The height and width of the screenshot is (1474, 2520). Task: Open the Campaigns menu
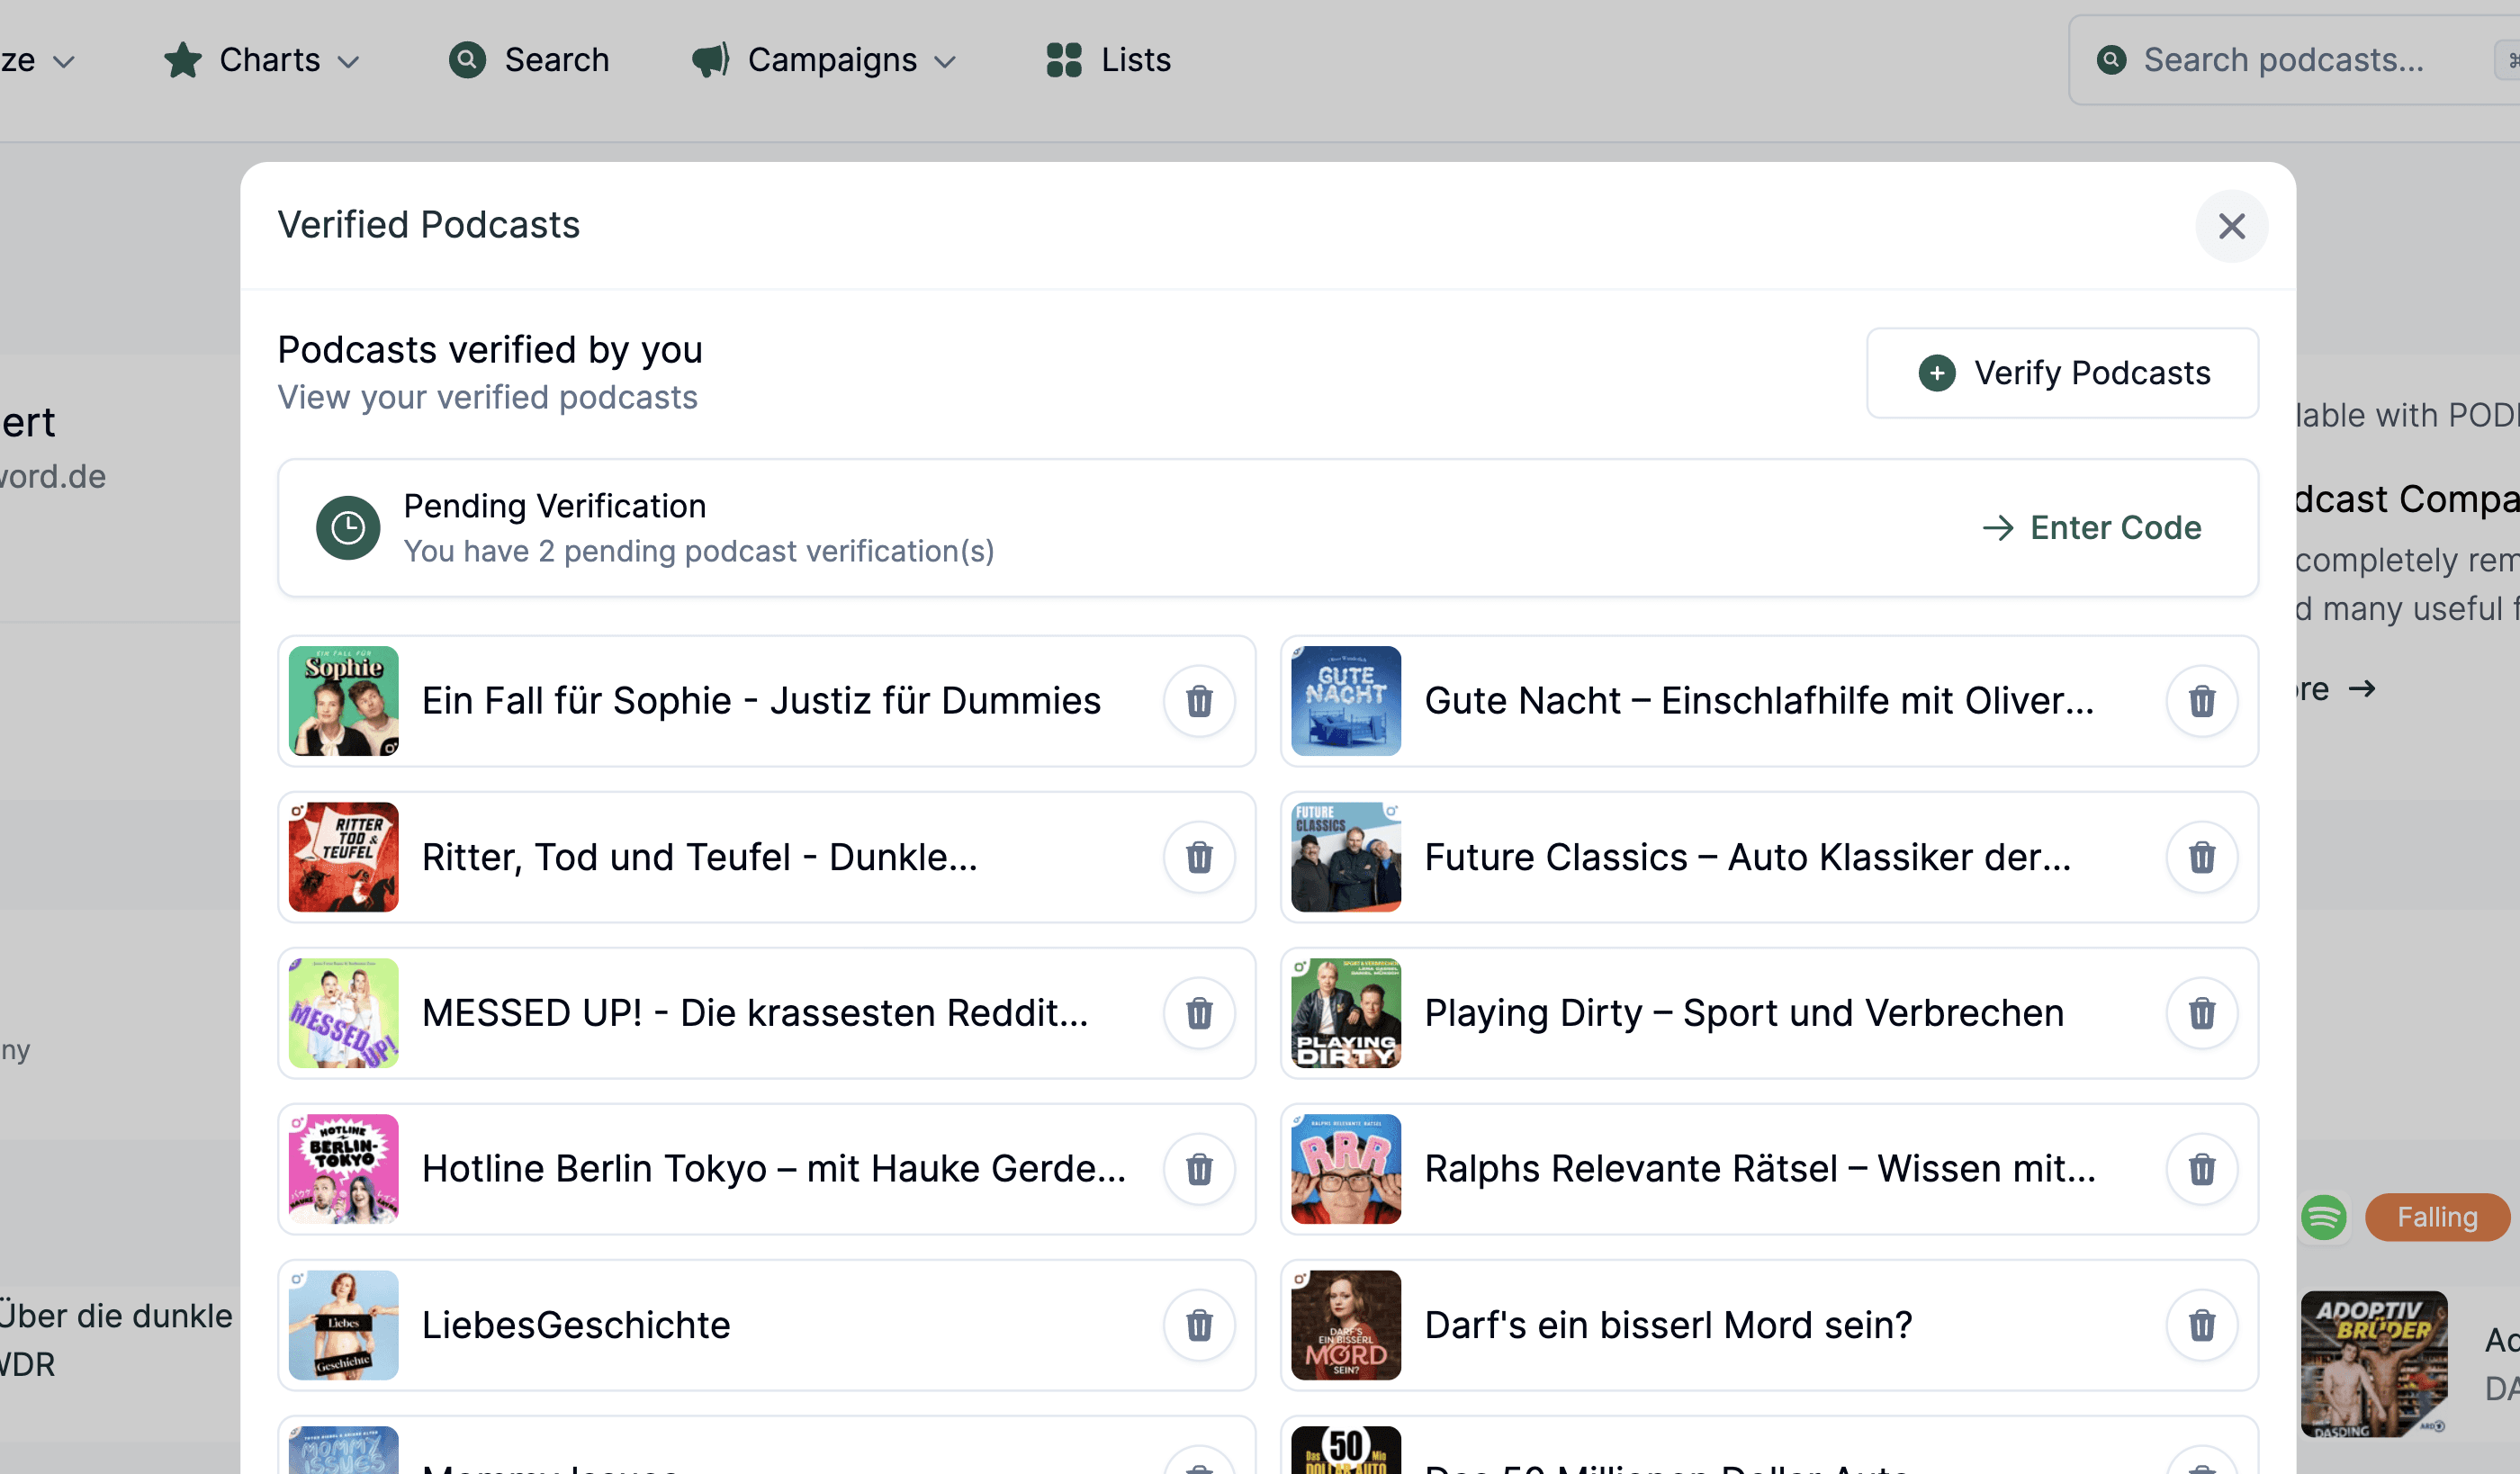824,60
